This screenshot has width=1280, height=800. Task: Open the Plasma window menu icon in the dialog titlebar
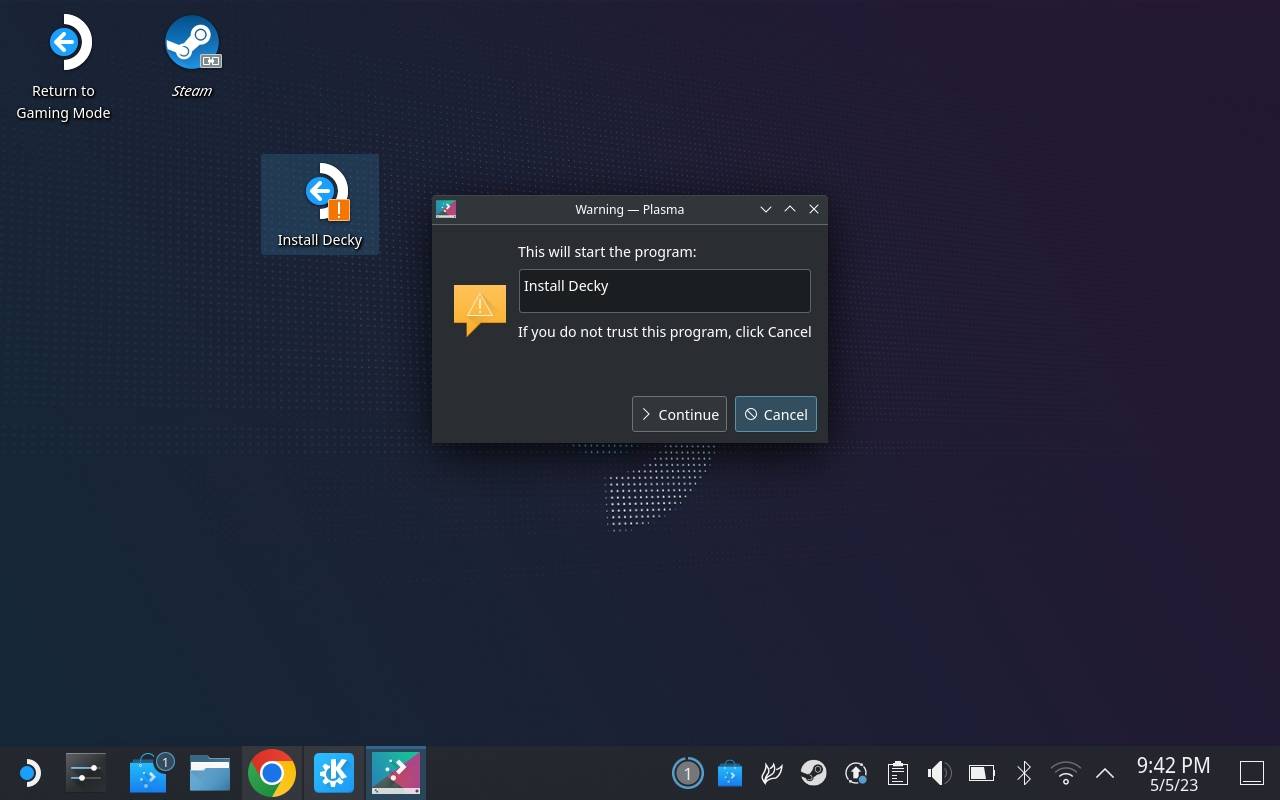click(446, 209)
